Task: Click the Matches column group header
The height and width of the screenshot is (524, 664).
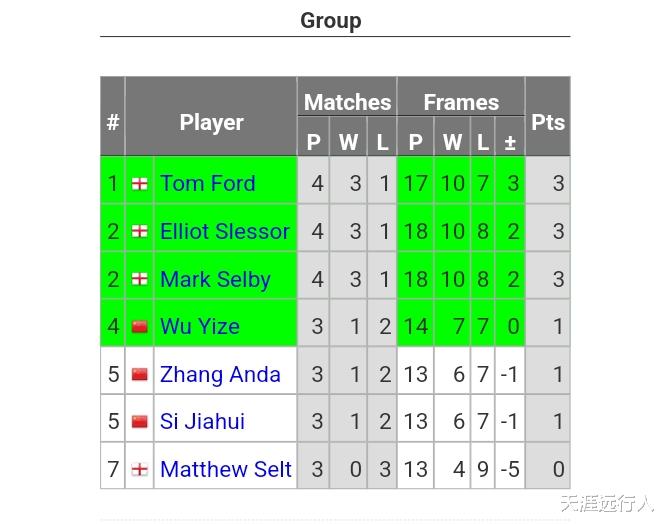Action: point(347,102)
